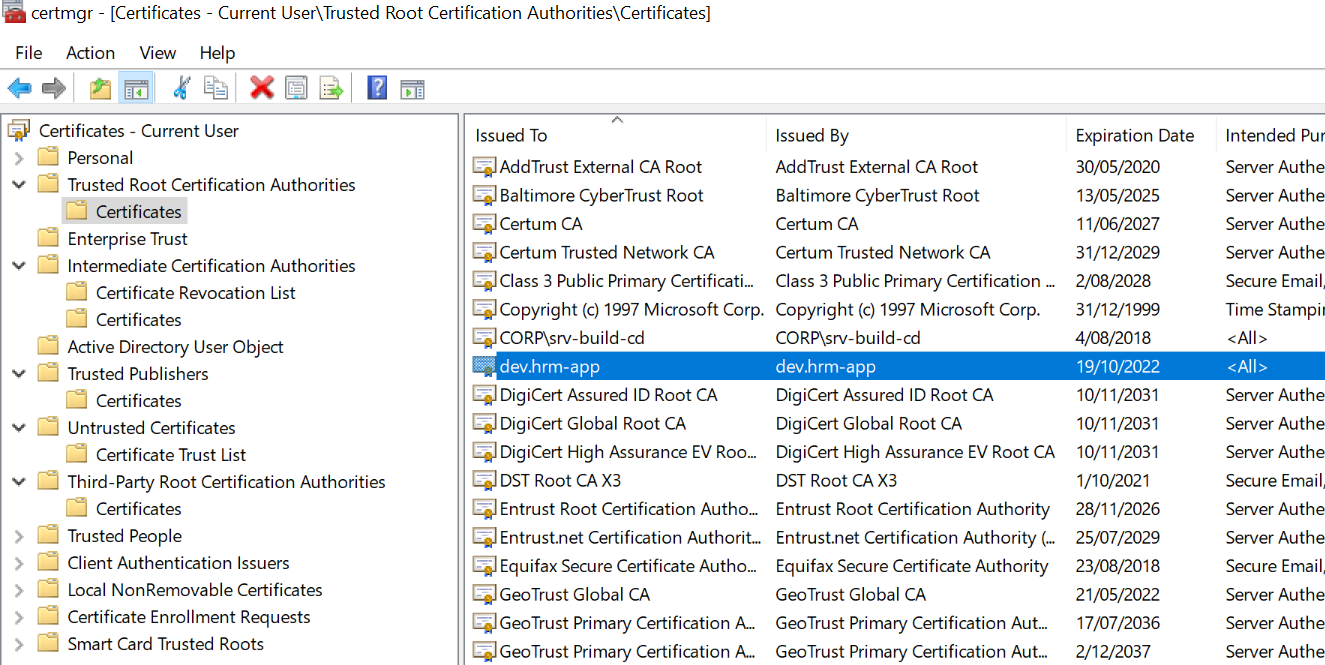This screenshot has height=665, width=1325.
Task: Click certificate icon of DigiCert Global Root CA
Action: [484, 424]
